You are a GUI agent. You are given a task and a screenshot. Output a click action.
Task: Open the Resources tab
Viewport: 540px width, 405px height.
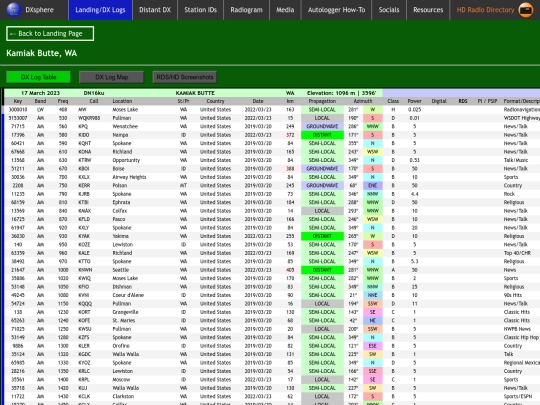tap(428, 10)
